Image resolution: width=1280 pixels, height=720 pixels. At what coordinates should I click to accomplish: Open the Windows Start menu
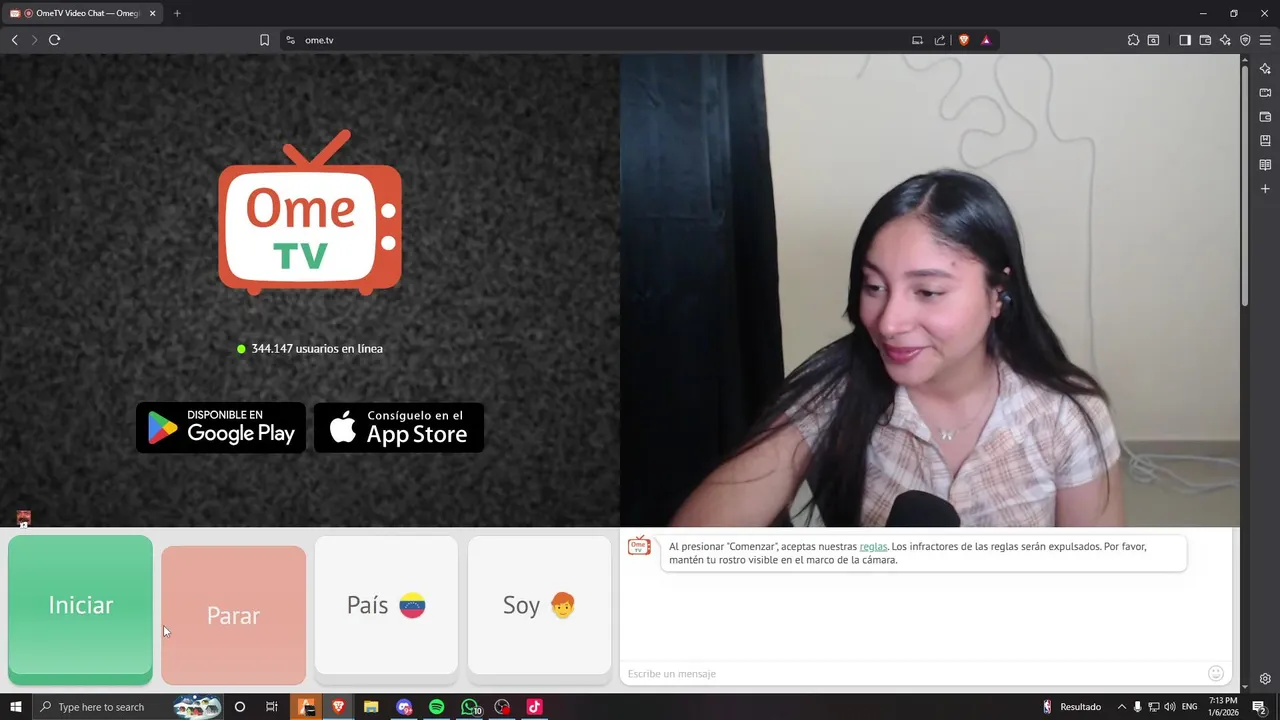point(16,707)
